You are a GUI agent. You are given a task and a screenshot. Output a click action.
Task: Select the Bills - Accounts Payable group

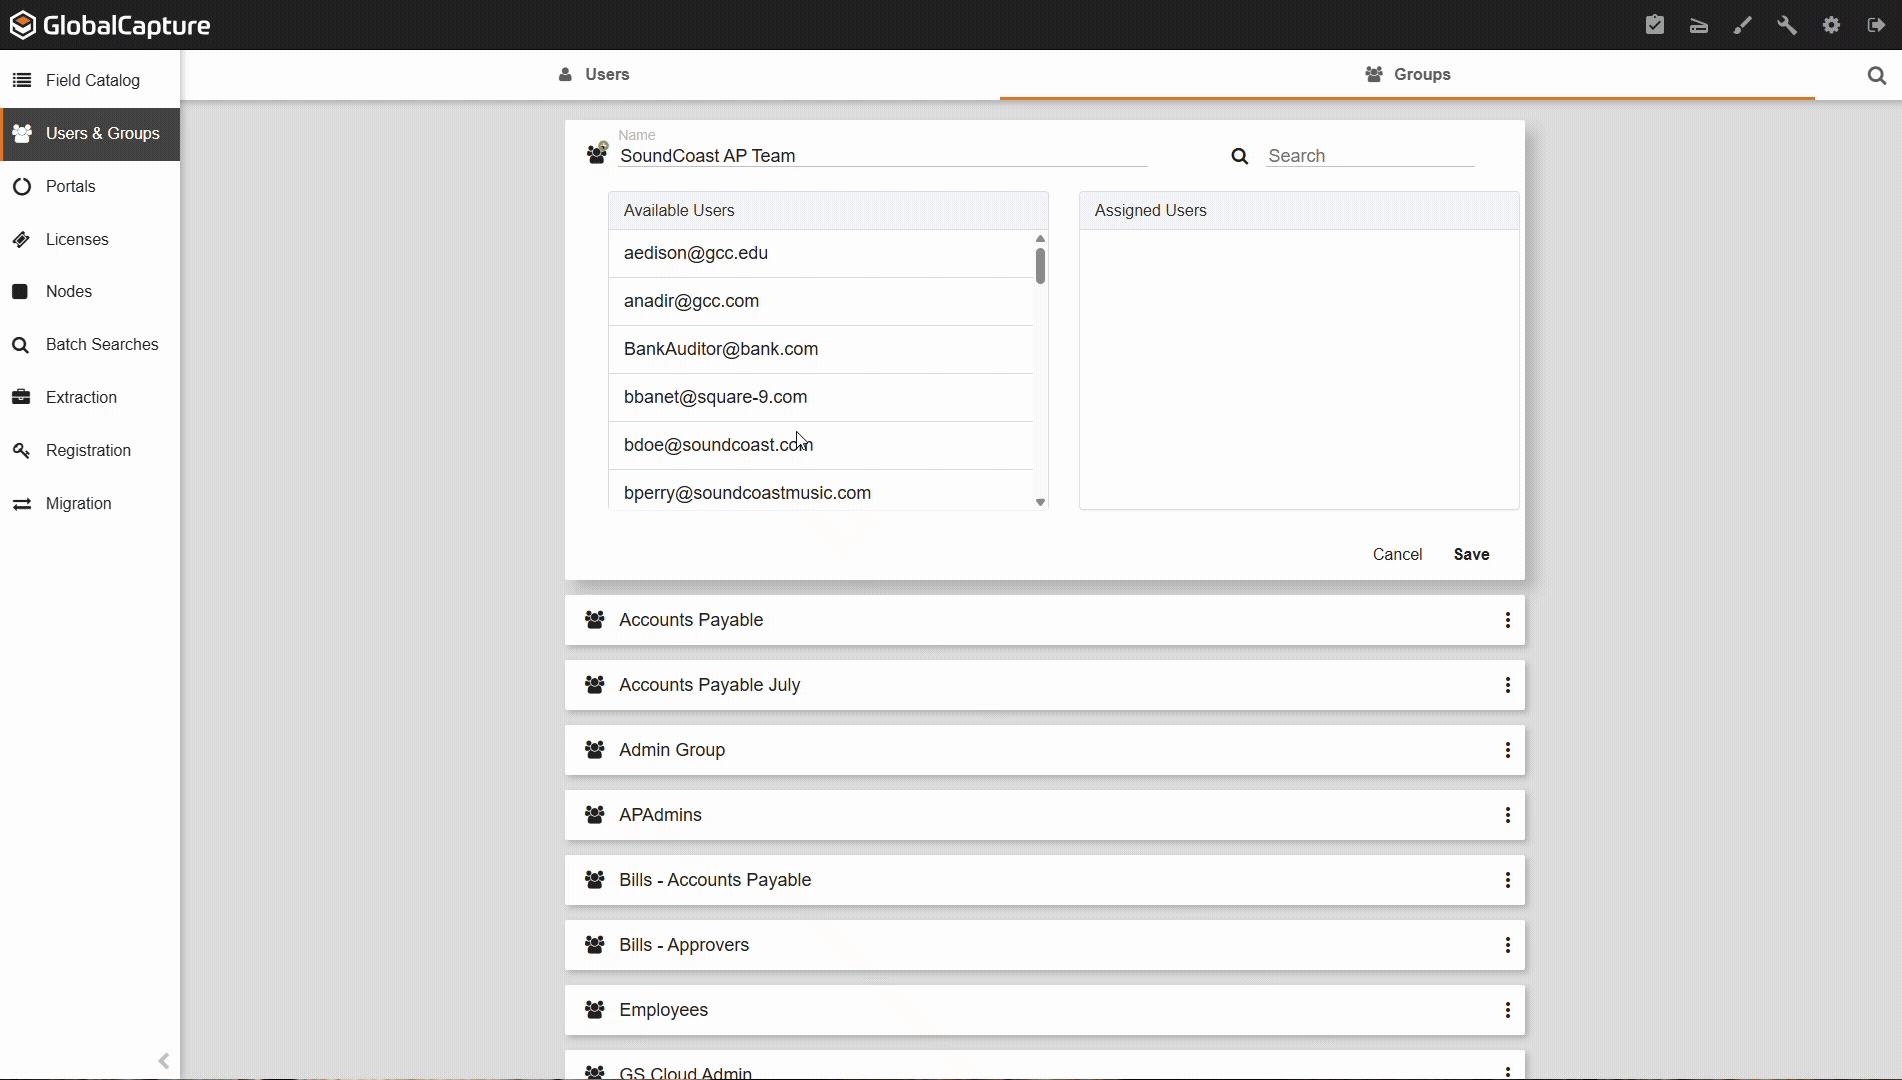click(1045, 880)
